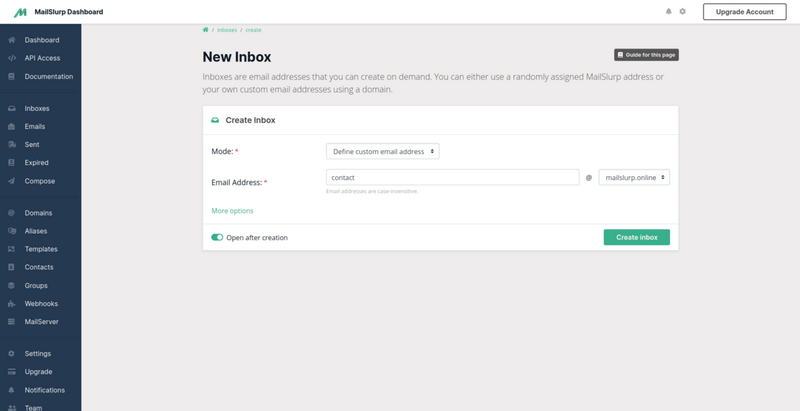The width and height of the screenshot is (800, 411).
Task: Open Webhooks menu item
Action: point(41,304)
